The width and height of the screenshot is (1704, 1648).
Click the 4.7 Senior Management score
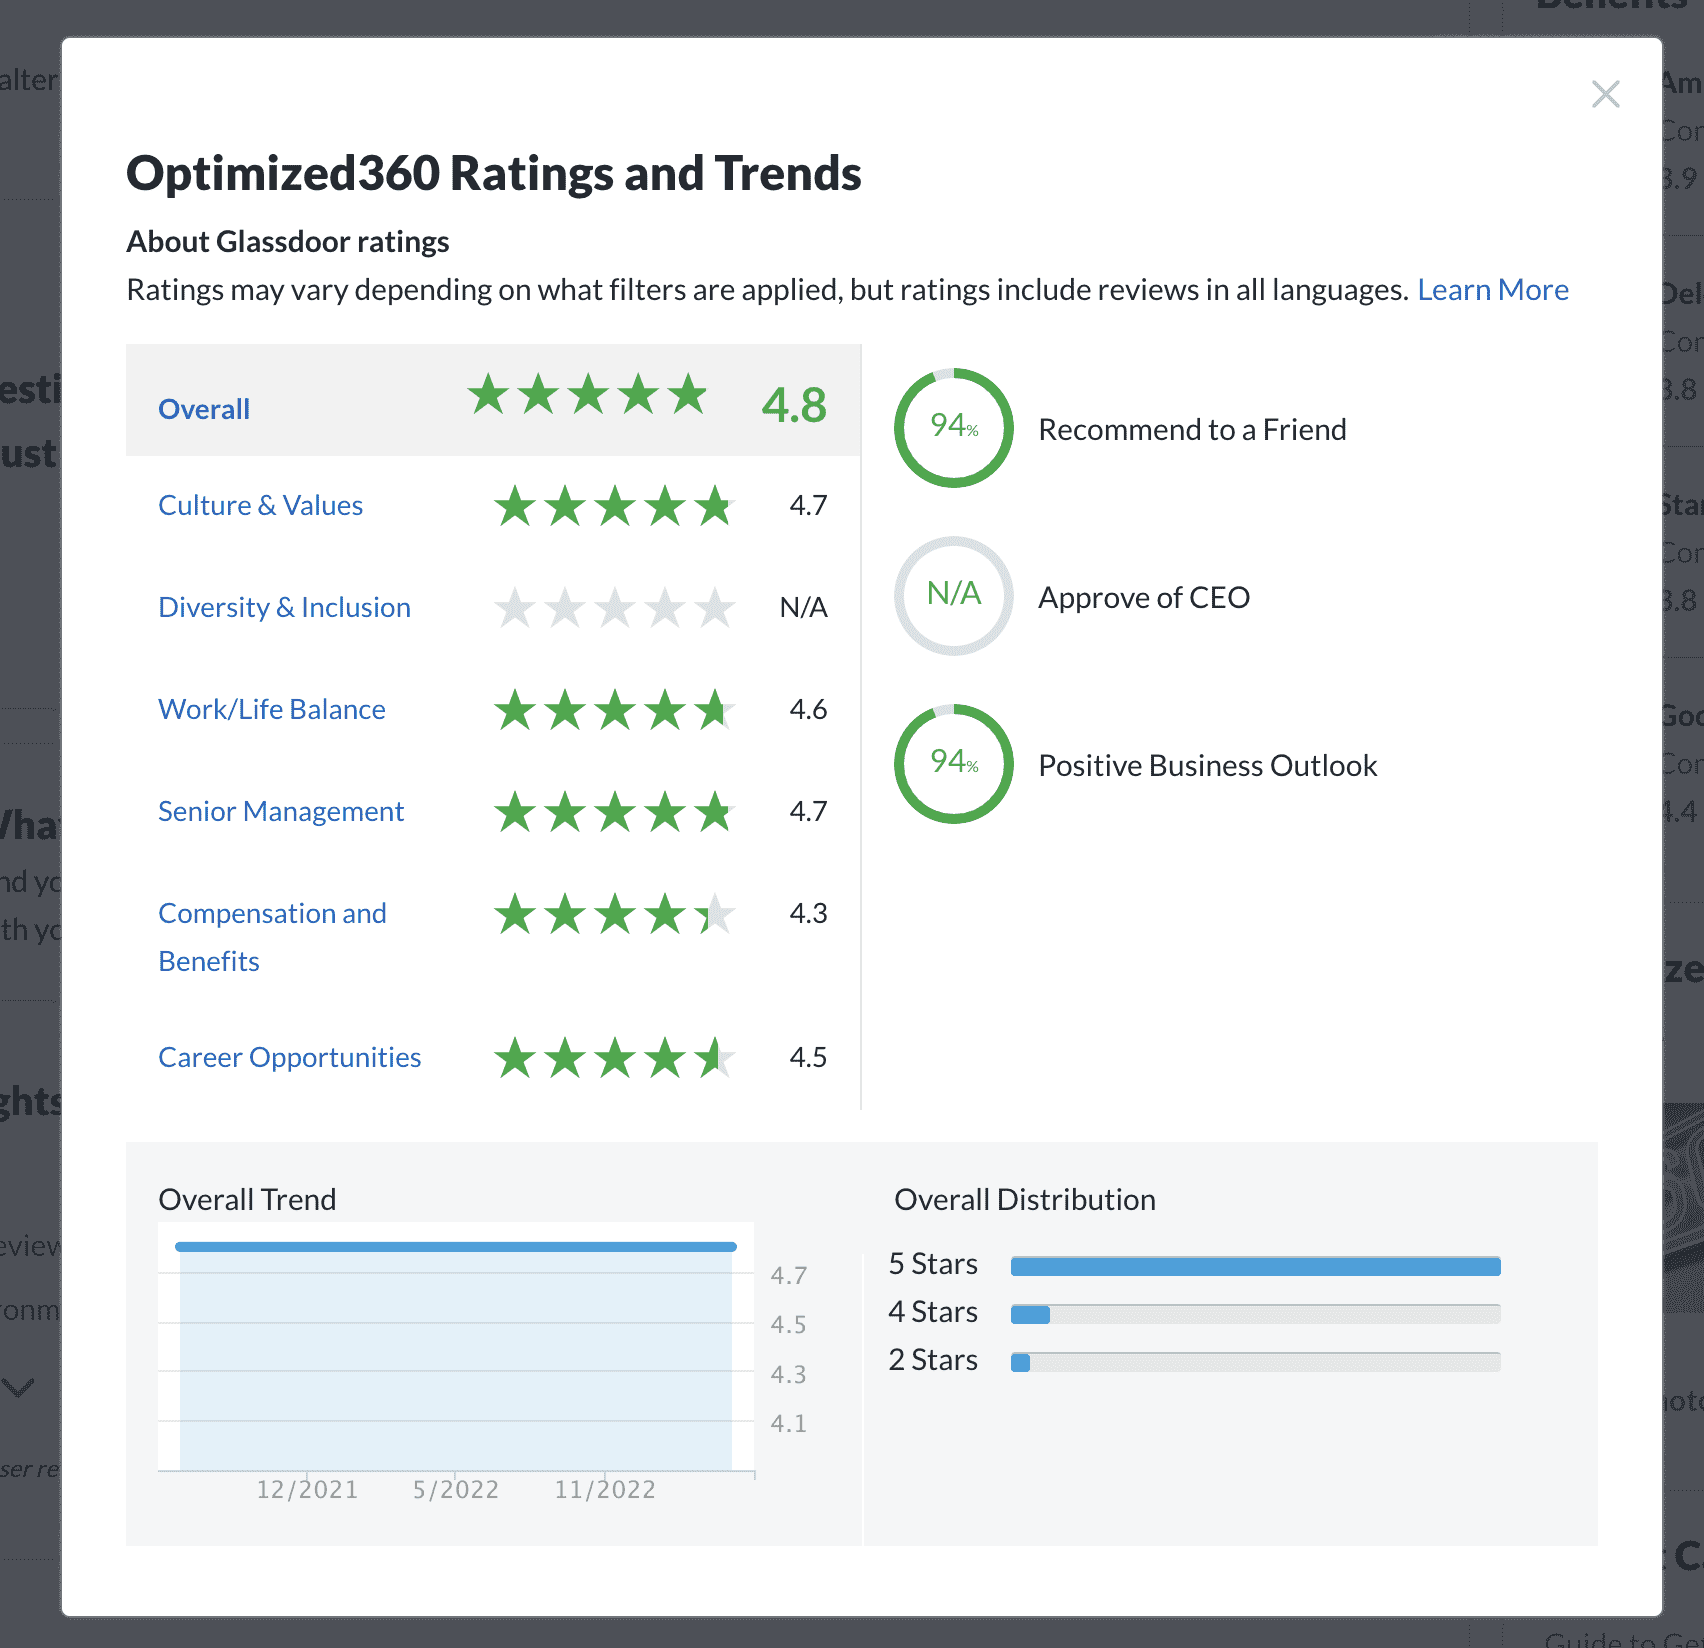(808, 811)
